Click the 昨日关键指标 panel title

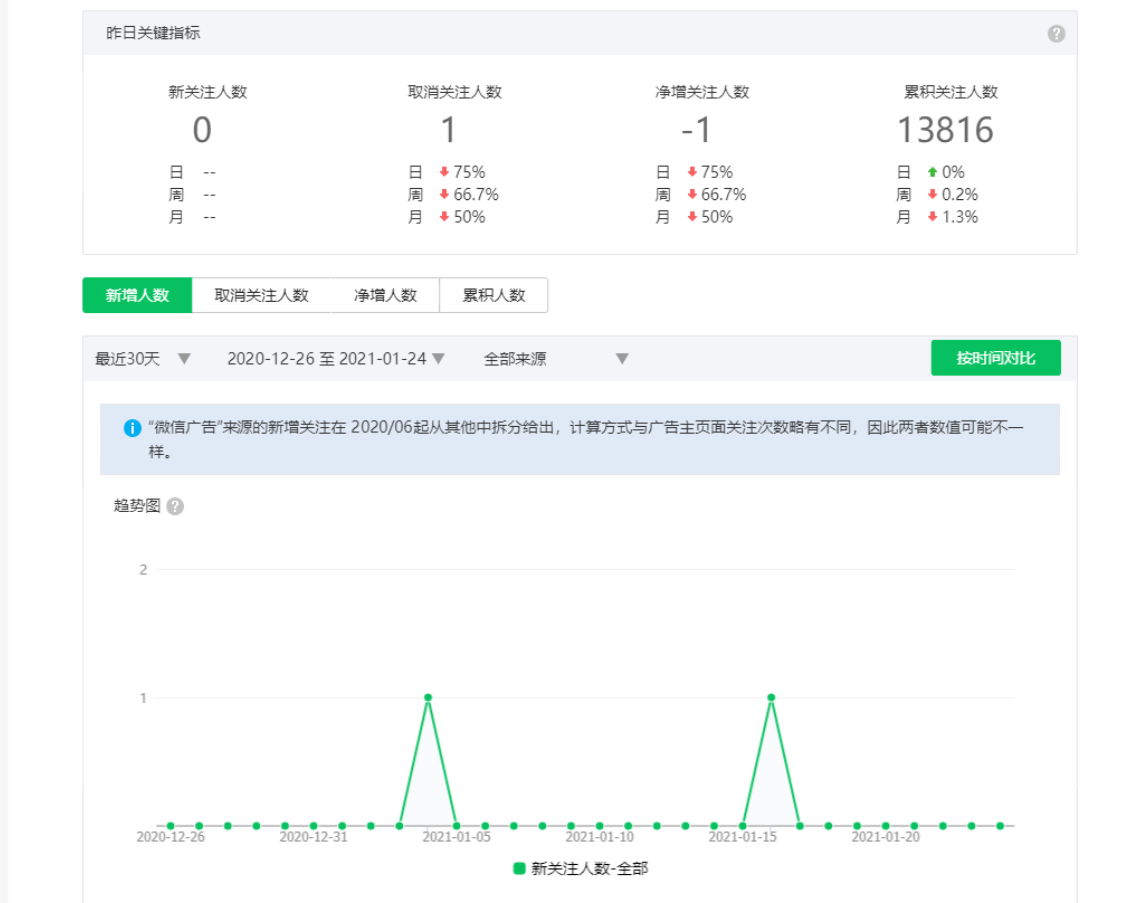coord(153,32)
